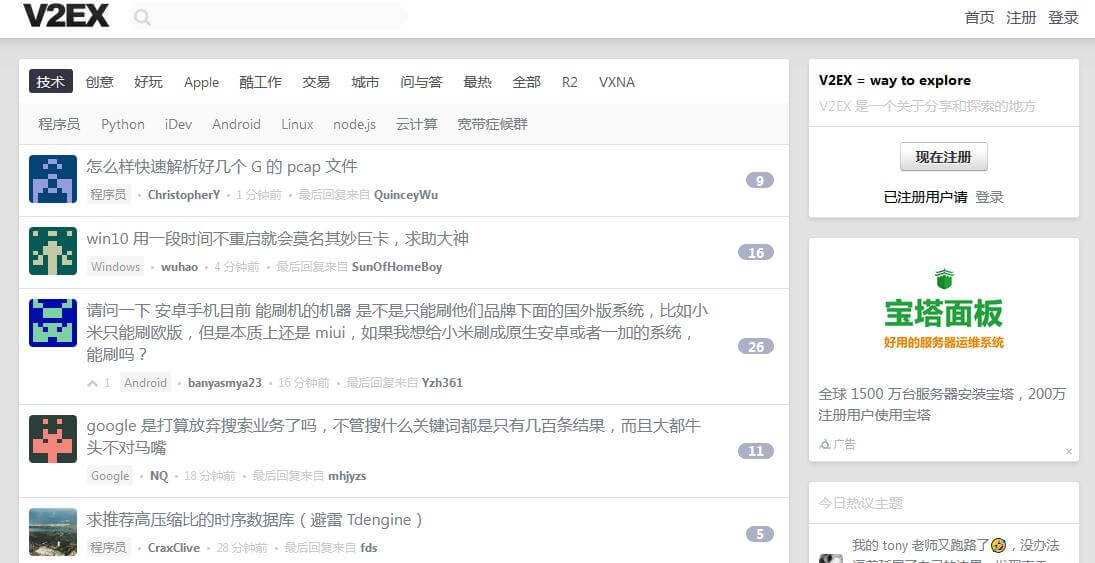Click 登录 in the top navigation

coord(1063,18)
